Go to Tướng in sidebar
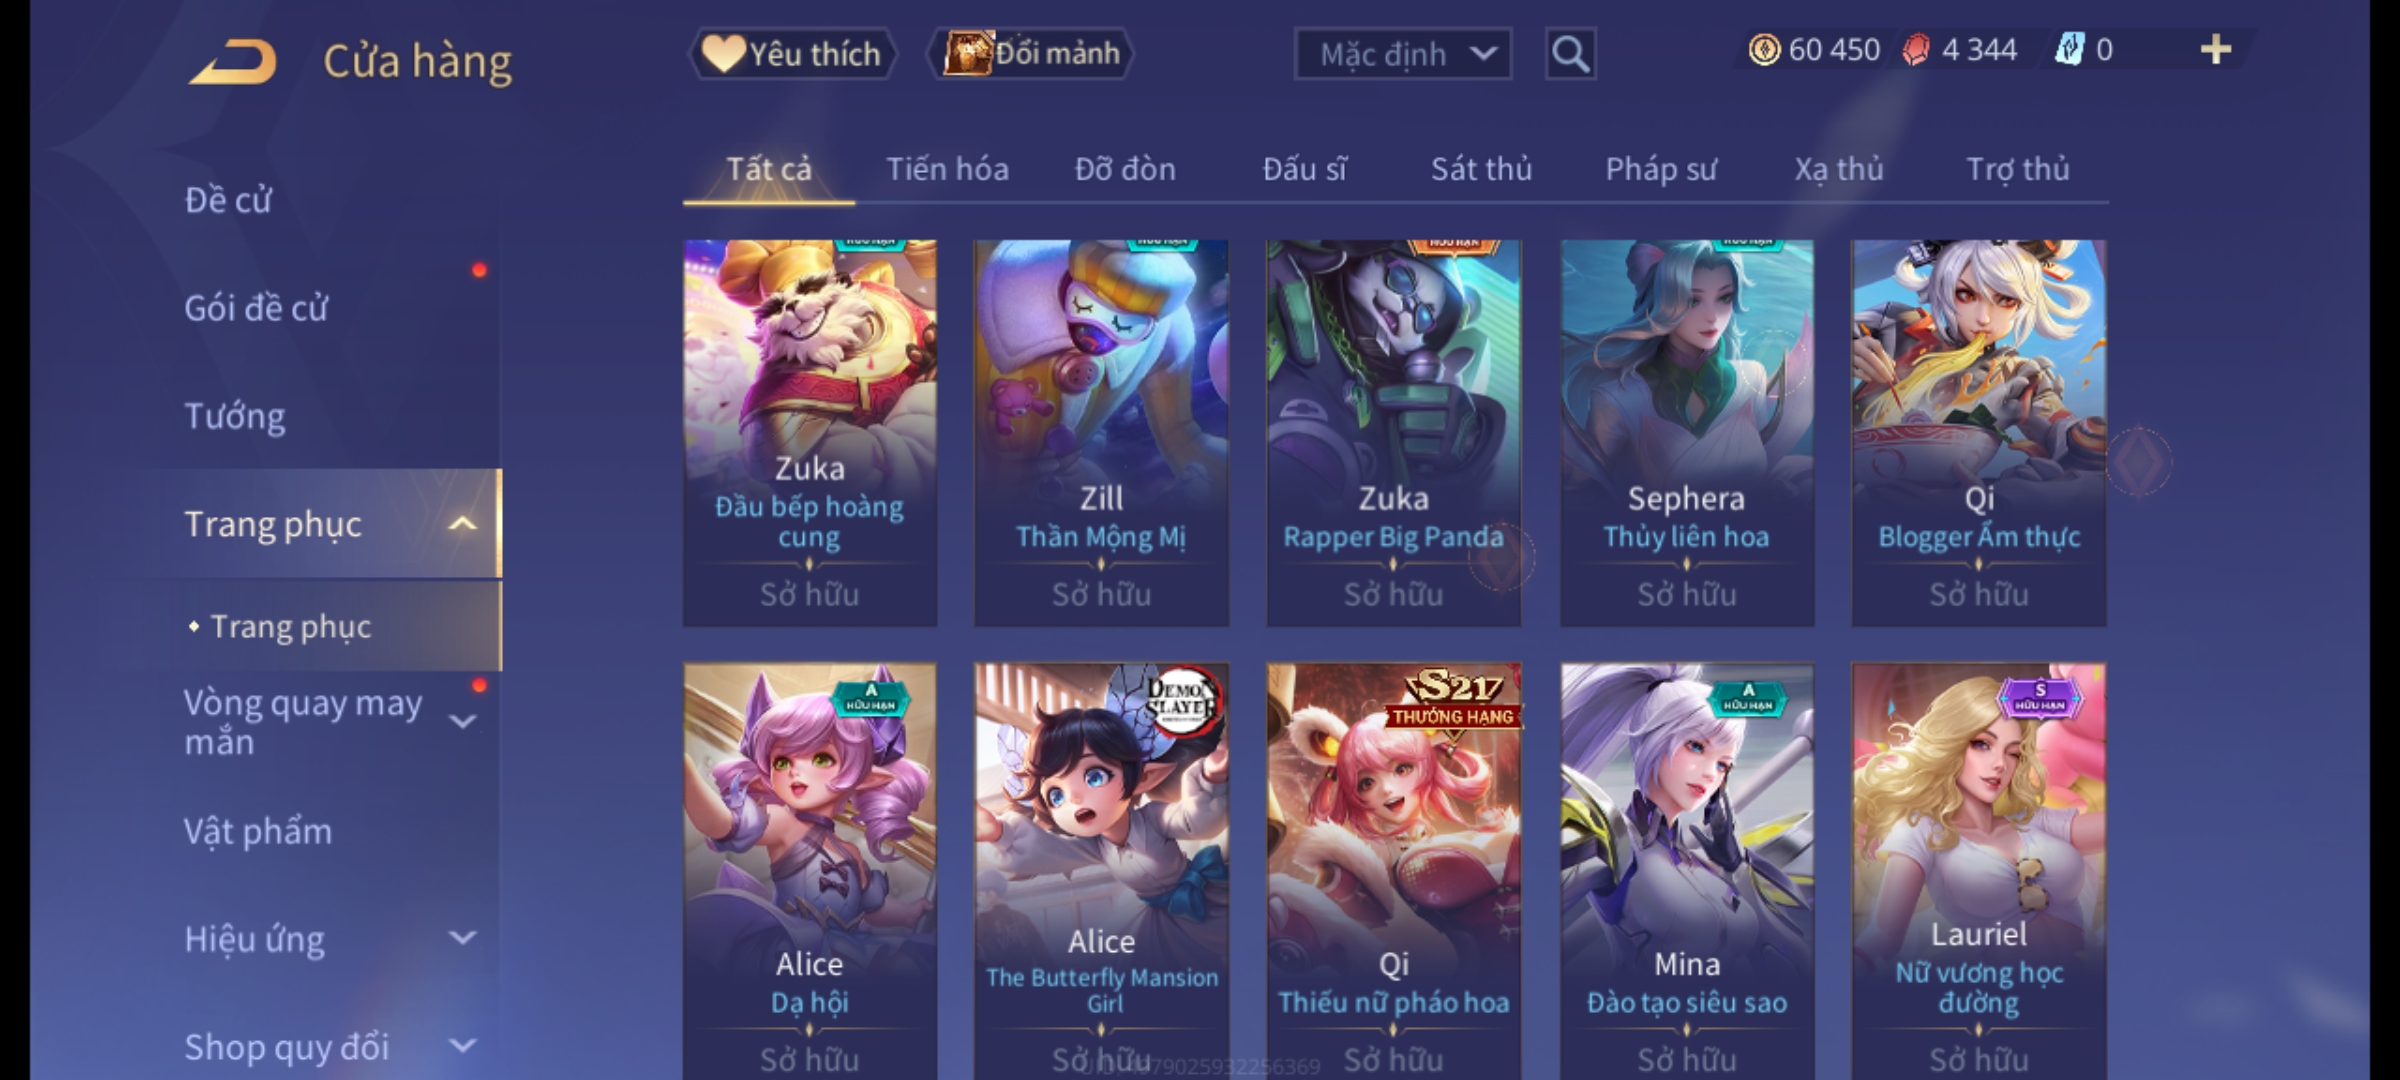The width and height of the screenshot is (2400, 1080). coord(235,416)
